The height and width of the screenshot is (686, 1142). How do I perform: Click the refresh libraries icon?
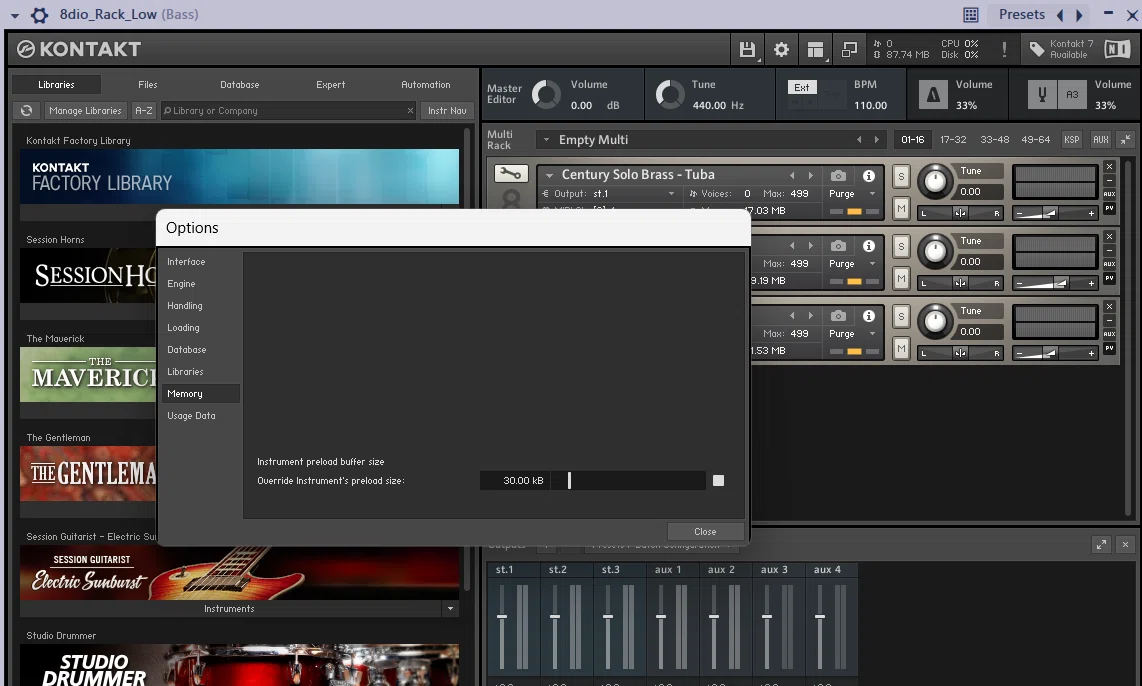(x=26, y=111)
